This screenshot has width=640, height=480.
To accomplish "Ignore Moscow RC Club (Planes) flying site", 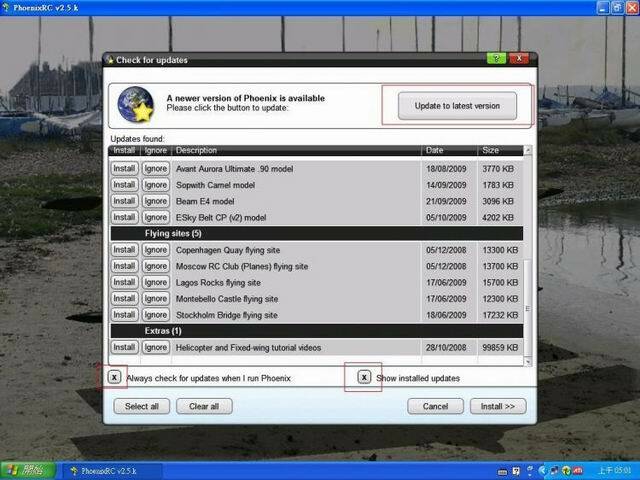I will [156, 266].
